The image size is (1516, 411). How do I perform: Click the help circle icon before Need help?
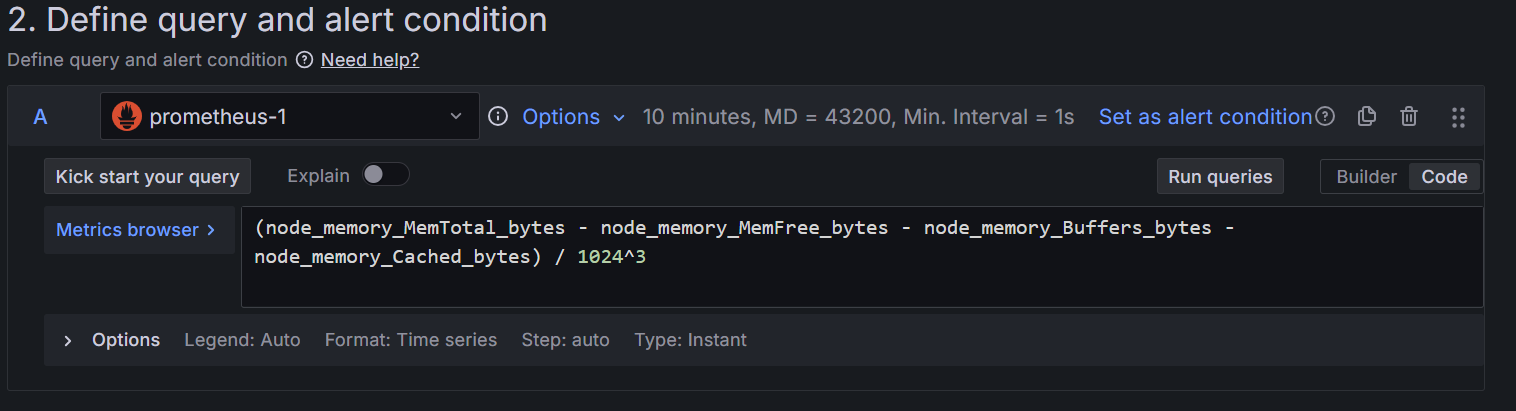point(304,60)
